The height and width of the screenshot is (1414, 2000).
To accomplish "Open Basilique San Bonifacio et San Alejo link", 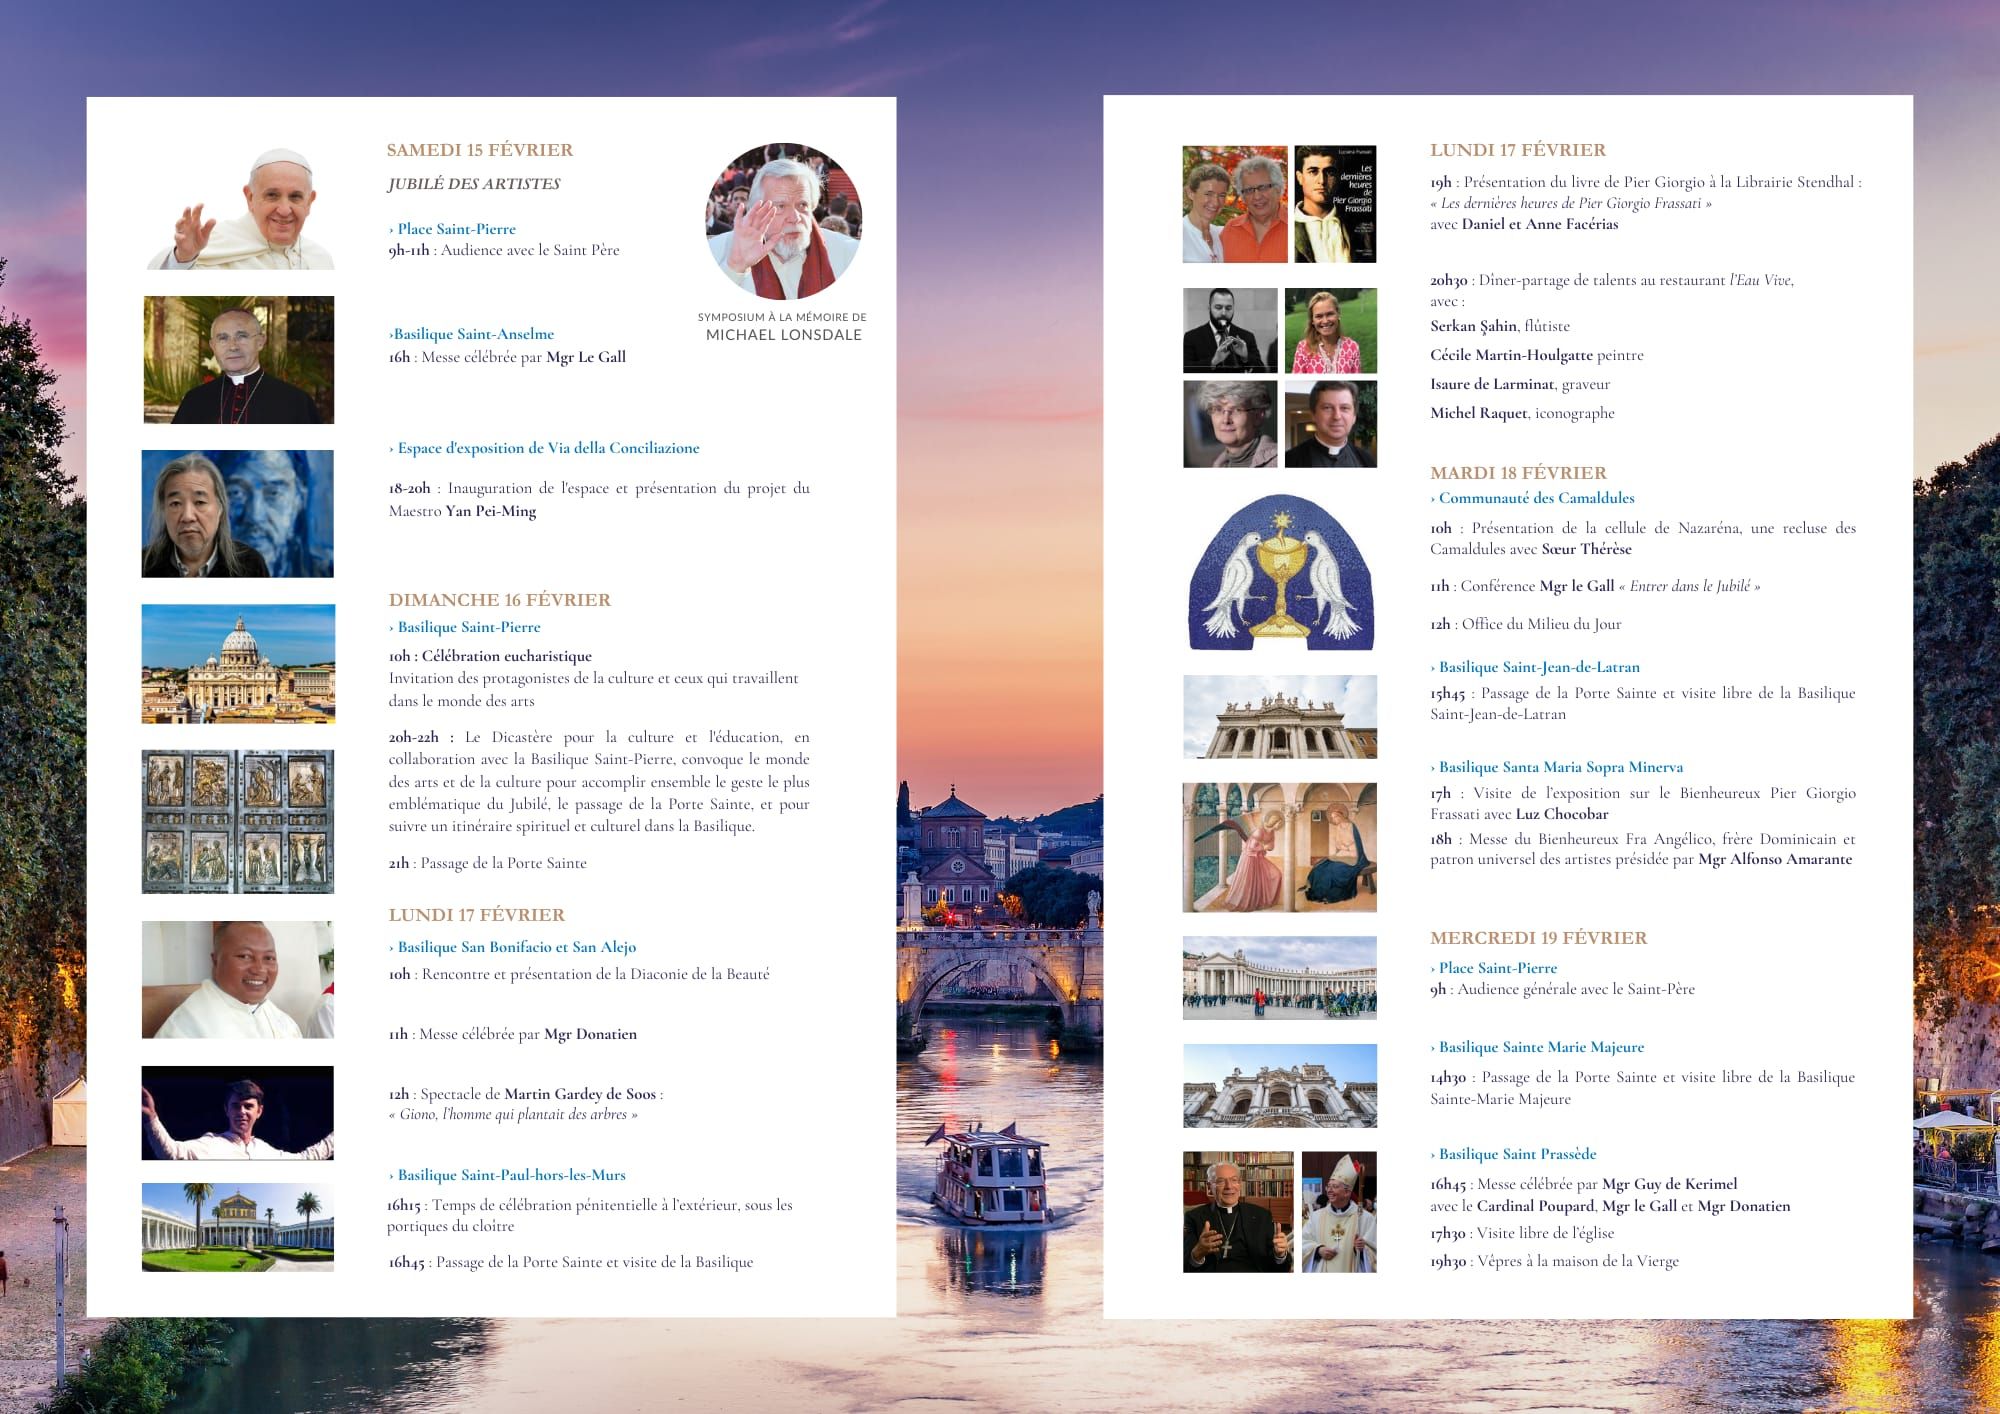I will tap(512, 947).
